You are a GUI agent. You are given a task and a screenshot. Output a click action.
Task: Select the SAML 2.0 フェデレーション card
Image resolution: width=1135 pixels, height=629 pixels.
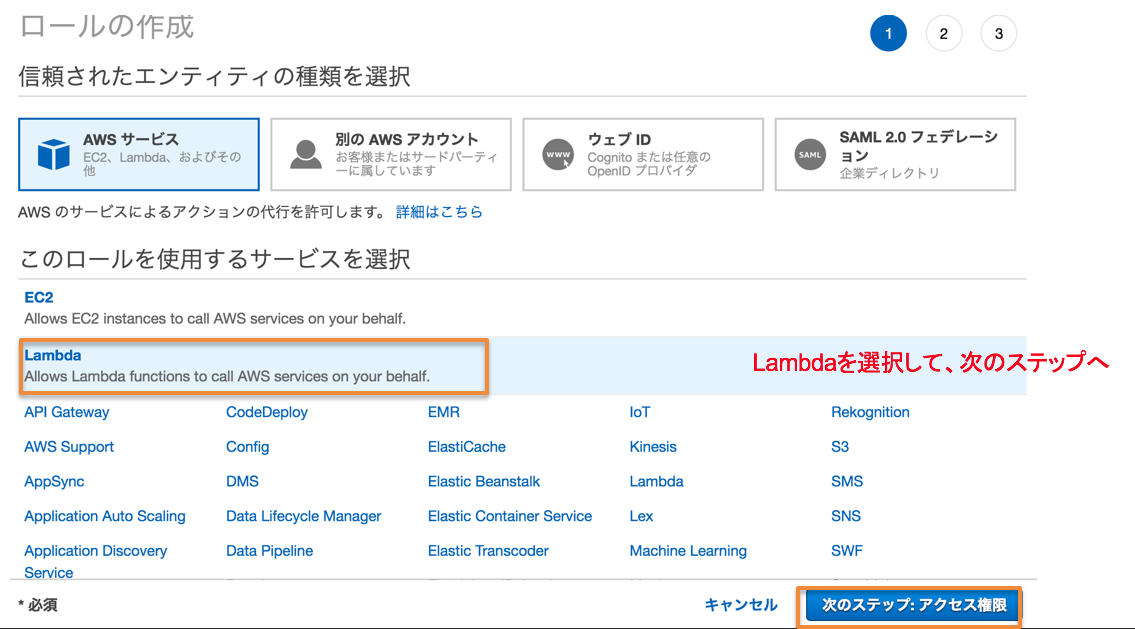(x=895, y=154)
